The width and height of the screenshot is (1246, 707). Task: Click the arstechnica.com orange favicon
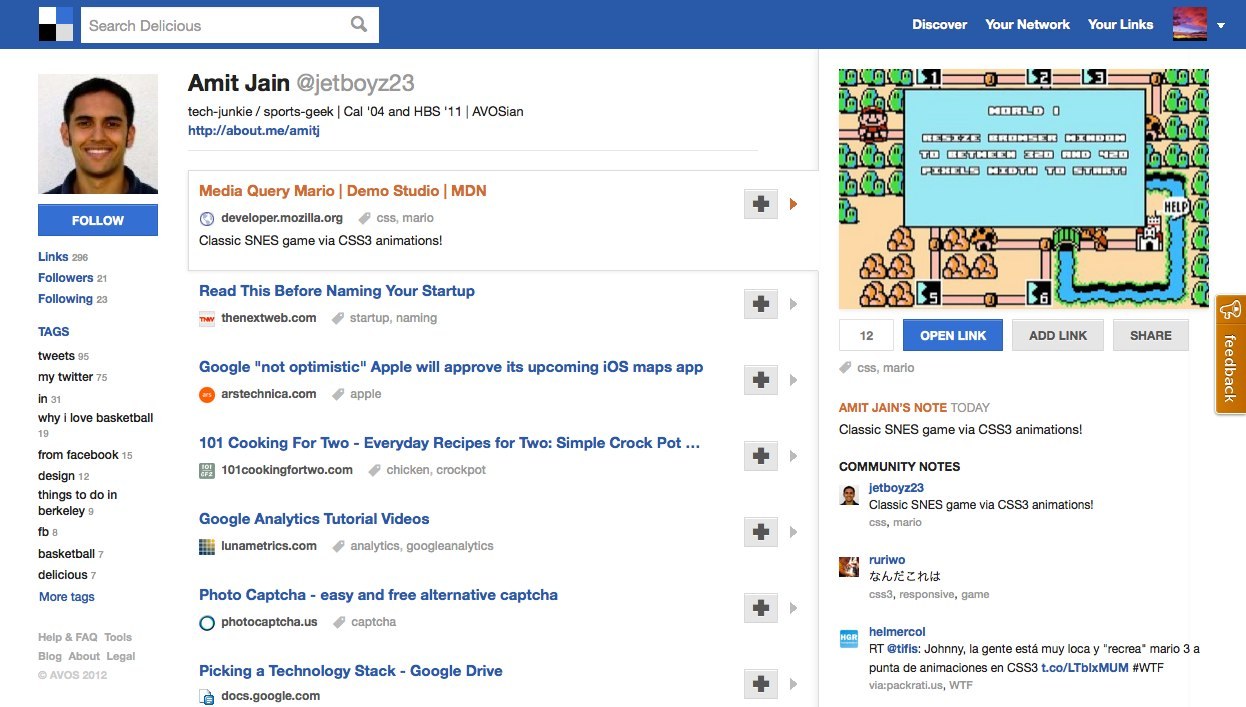207,395
